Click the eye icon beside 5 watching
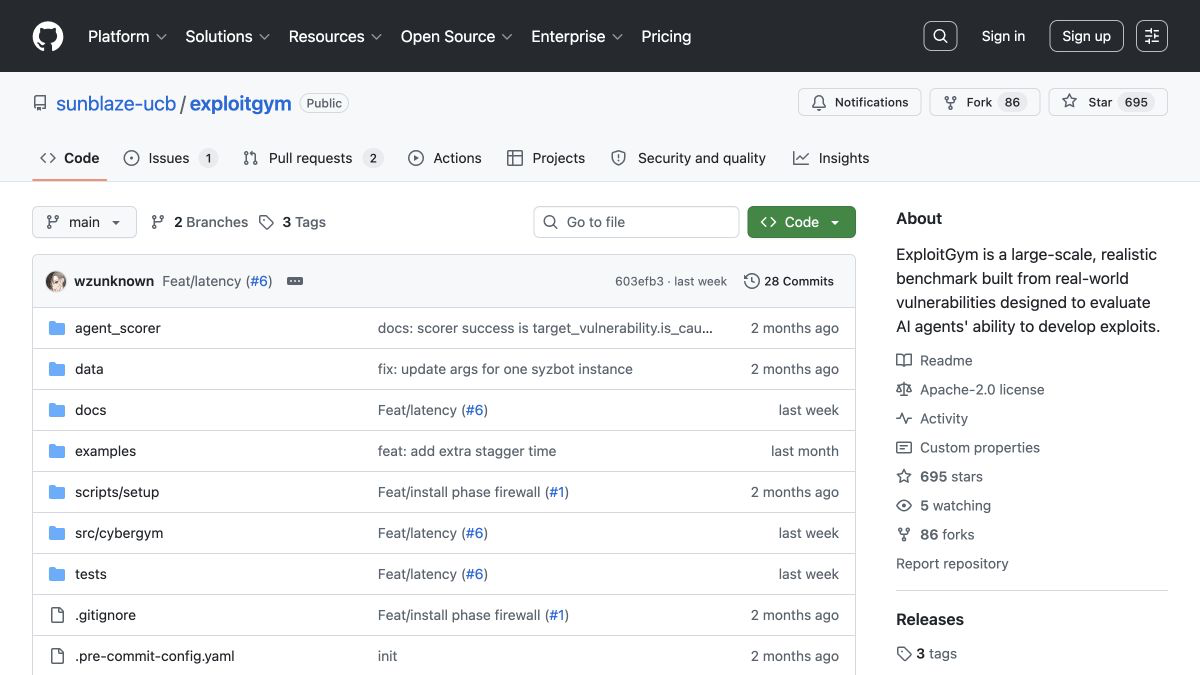The height and width of the screenshot is (675, 1200). coord(904,505)
